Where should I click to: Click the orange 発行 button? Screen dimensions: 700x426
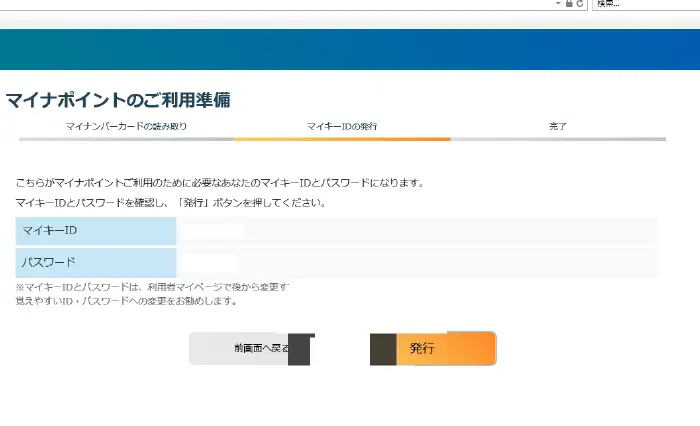click(433, 348)
